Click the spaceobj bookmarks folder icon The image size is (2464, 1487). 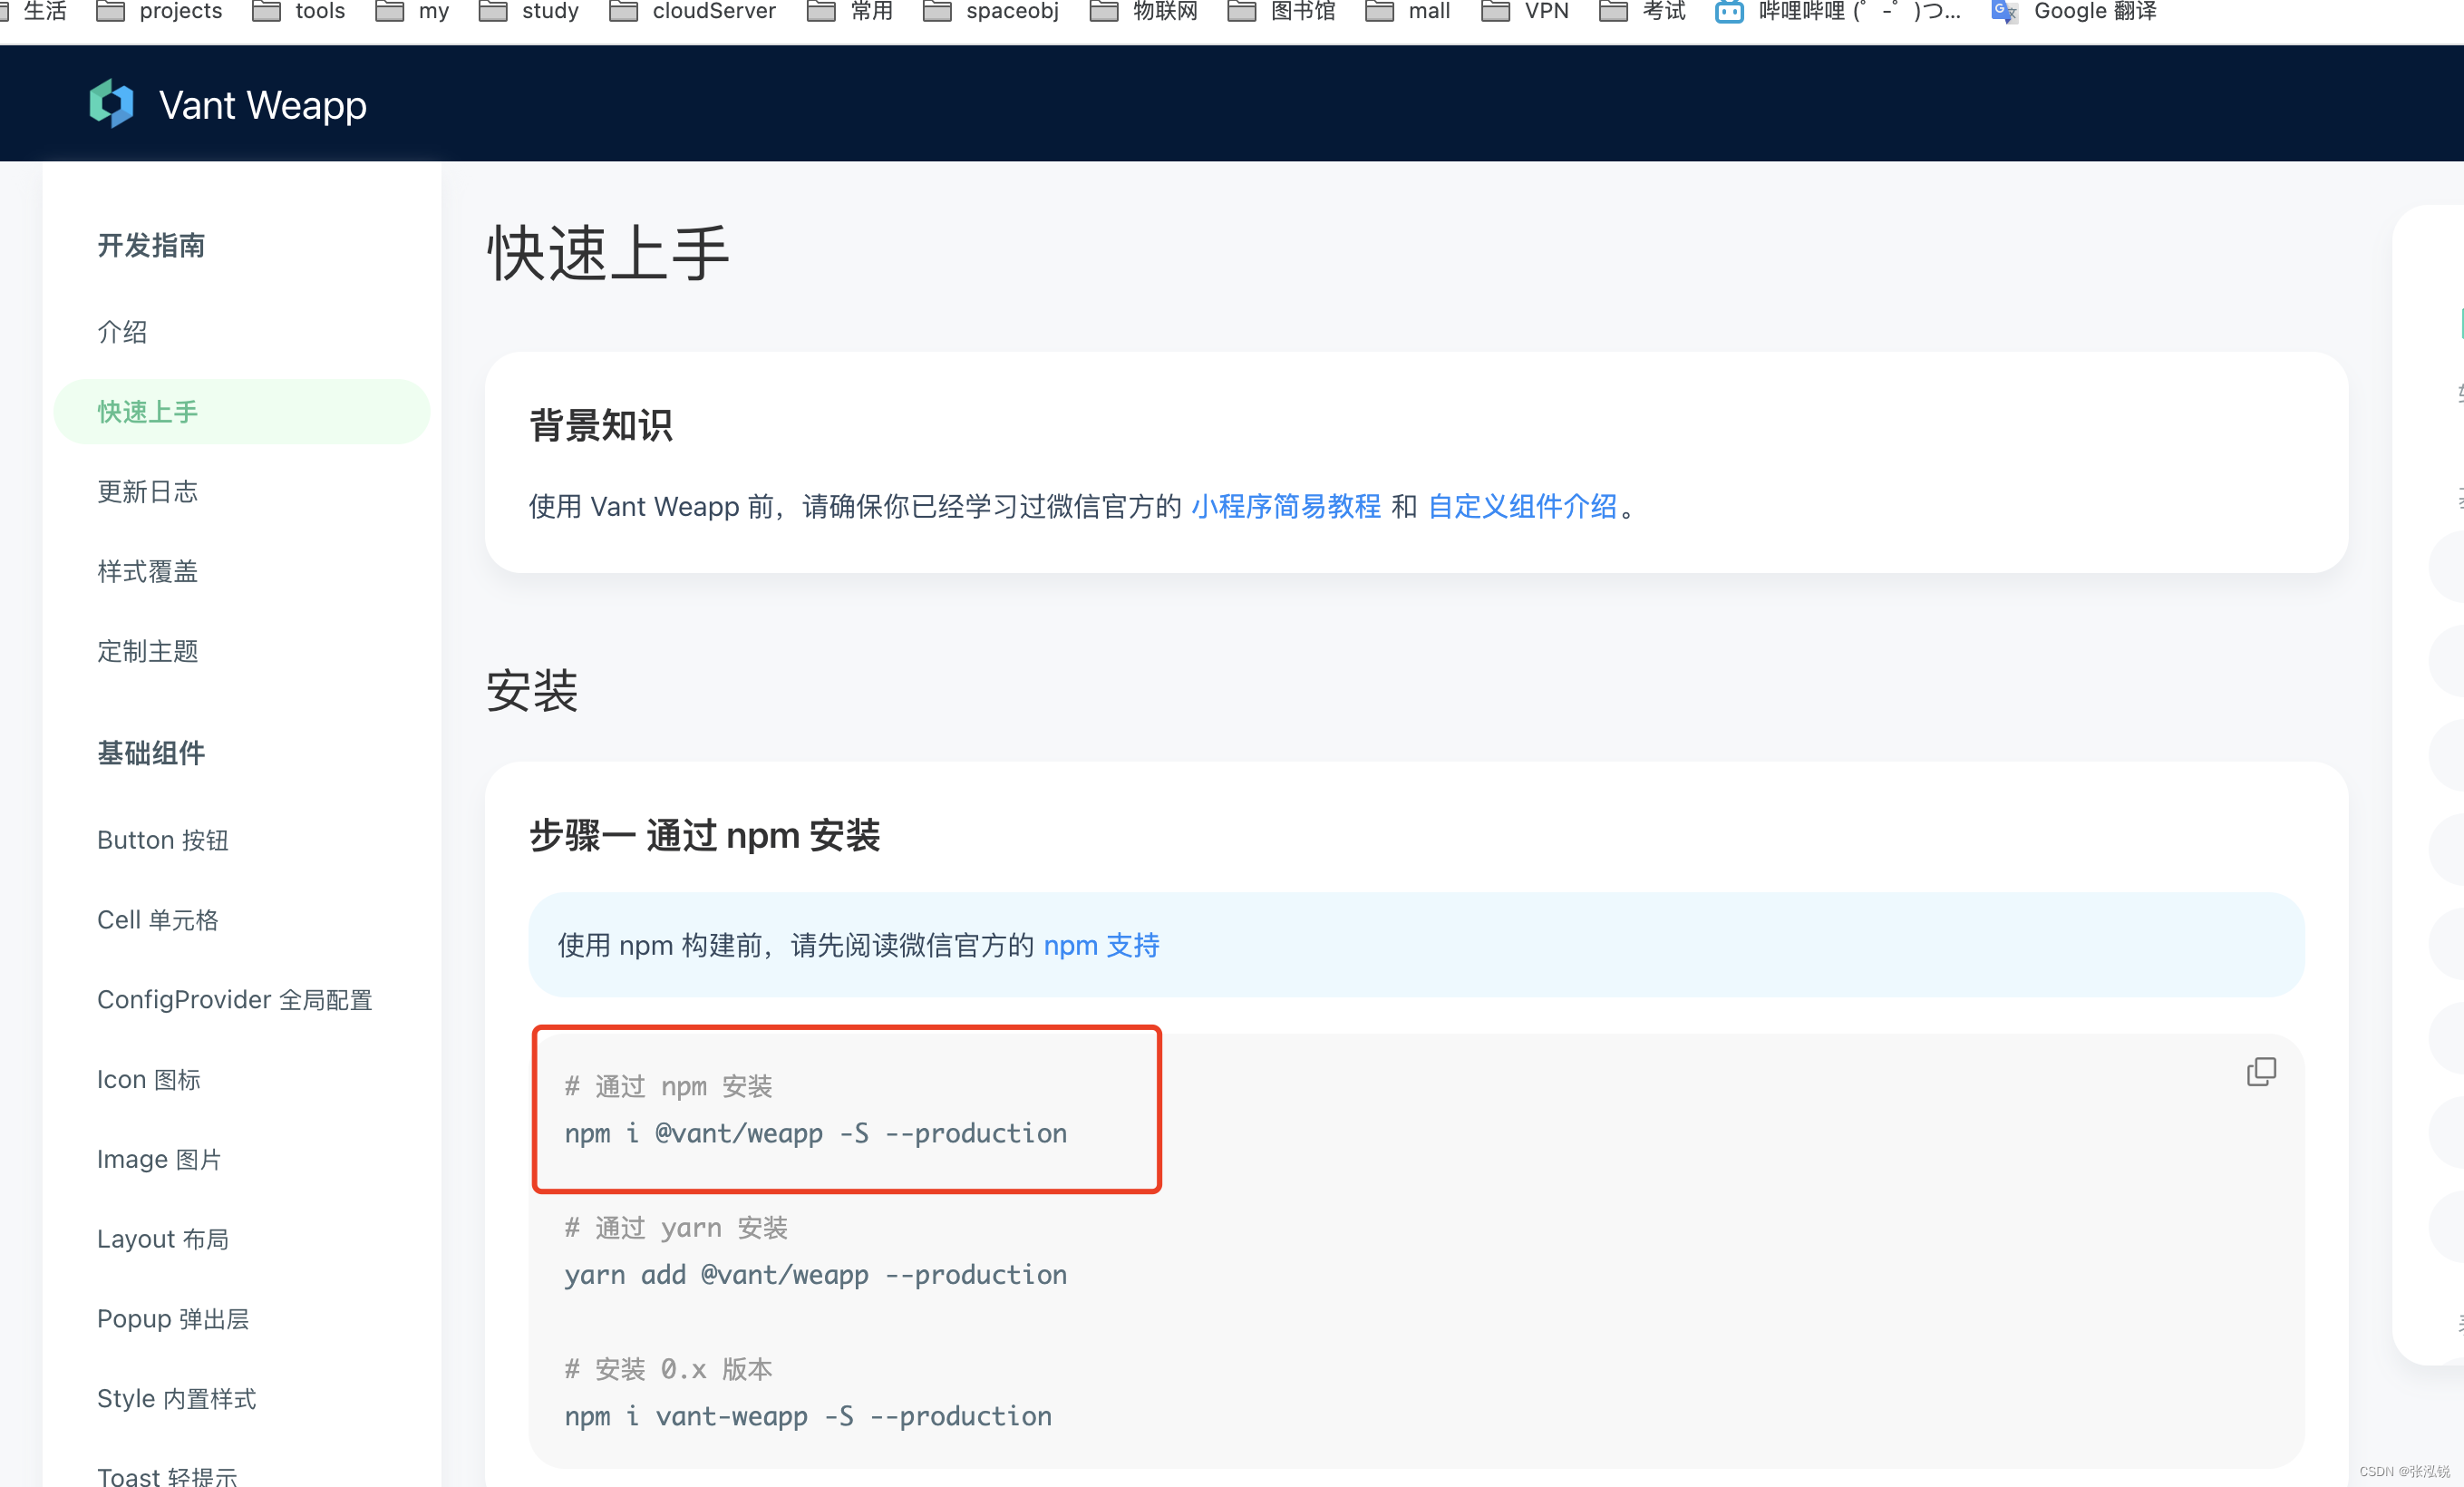tap(938, 11)
